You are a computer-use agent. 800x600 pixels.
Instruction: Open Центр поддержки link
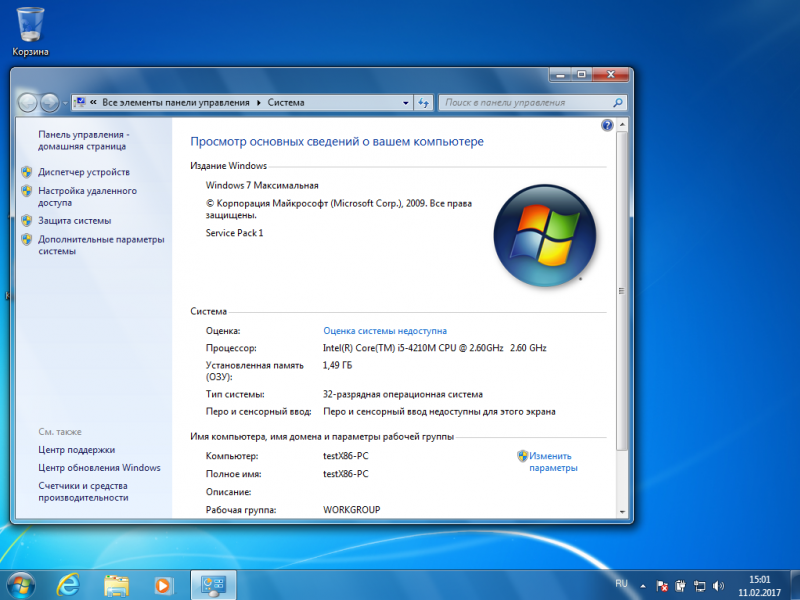point(77,449)
